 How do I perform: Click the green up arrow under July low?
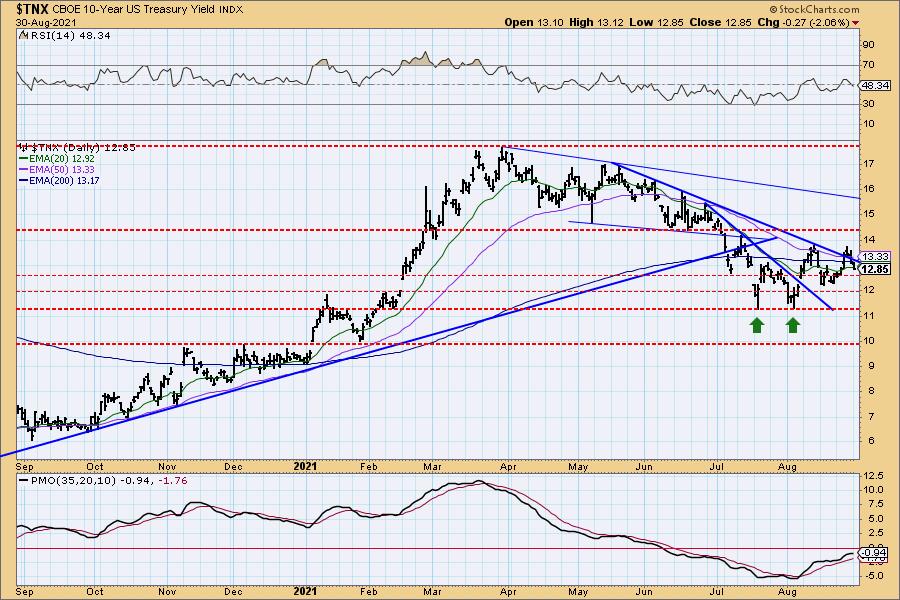tap(757, 326)
